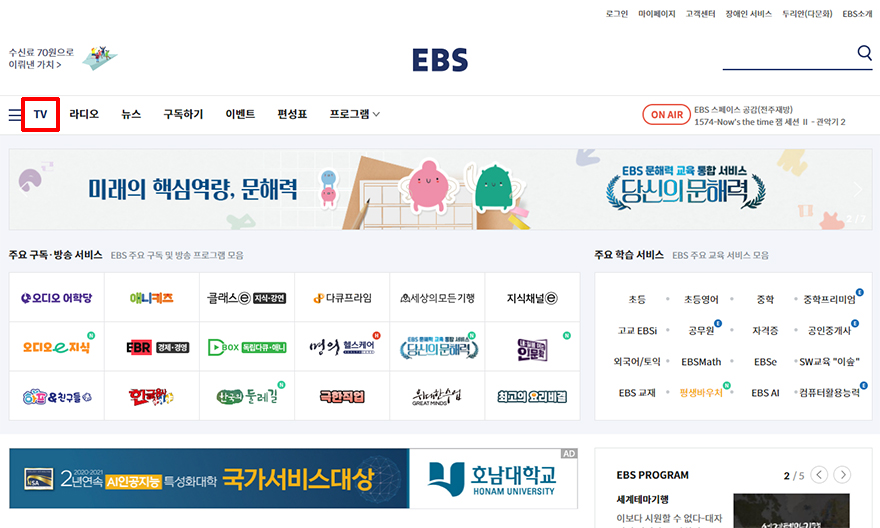Open the 오디오e지식 tile
The height and width of the screenshot is (528, 880).
[57, 347]
